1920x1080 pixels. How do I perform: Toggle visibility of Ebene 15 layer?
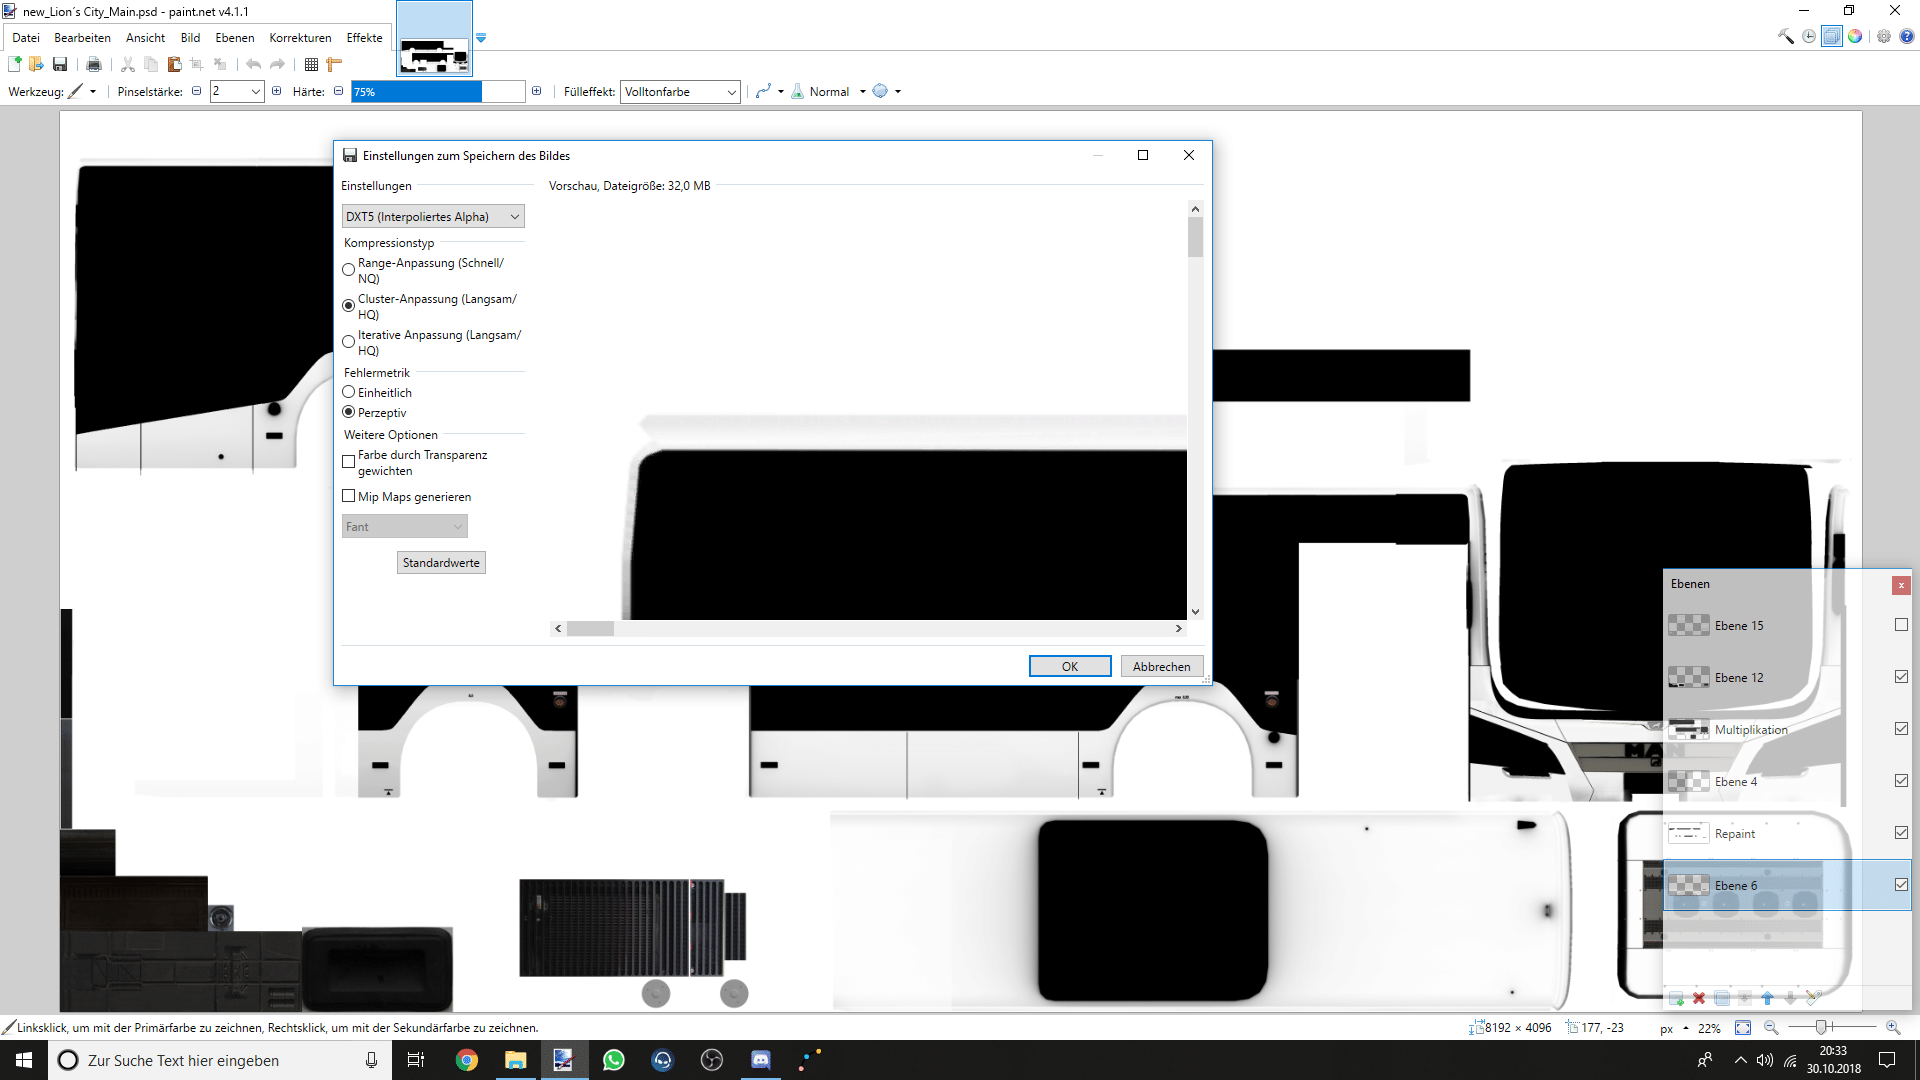(1901, 625)
